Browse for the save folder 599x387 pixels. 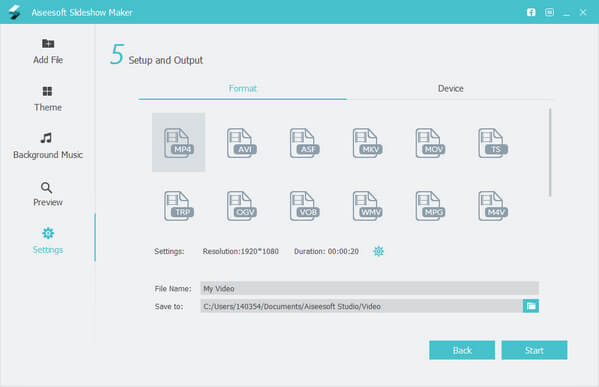click(531, 306)
